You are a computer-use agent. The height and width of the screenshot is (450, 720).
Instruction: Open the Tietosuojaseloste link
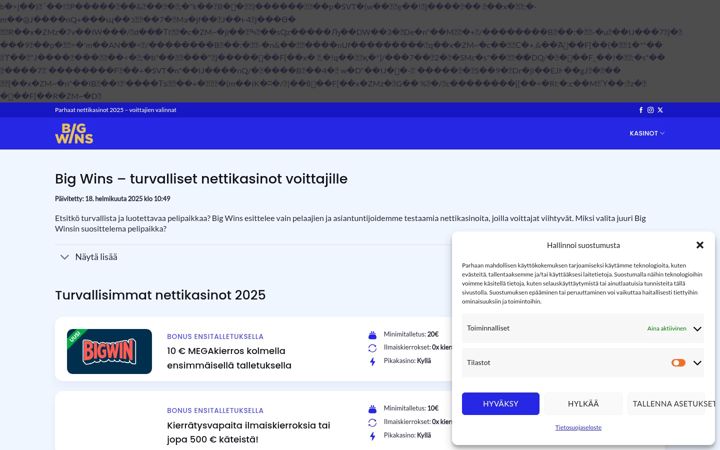(578, 428)
